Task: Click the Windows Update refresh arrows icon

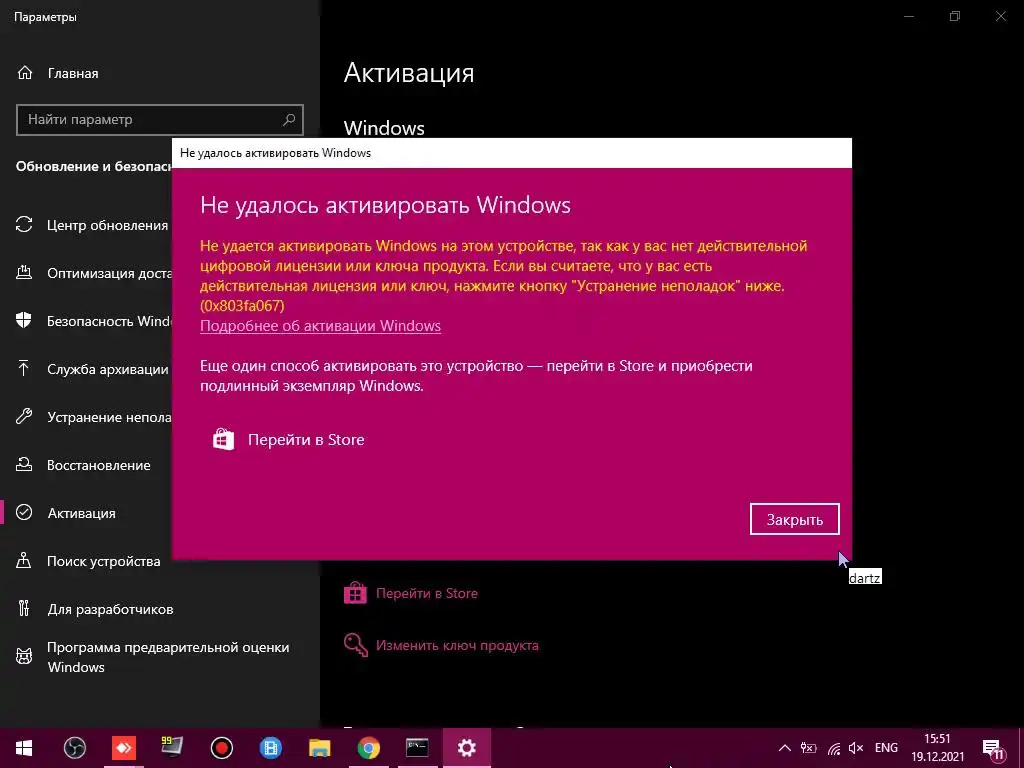Action: pyautogui.click(x=24, y=225)
